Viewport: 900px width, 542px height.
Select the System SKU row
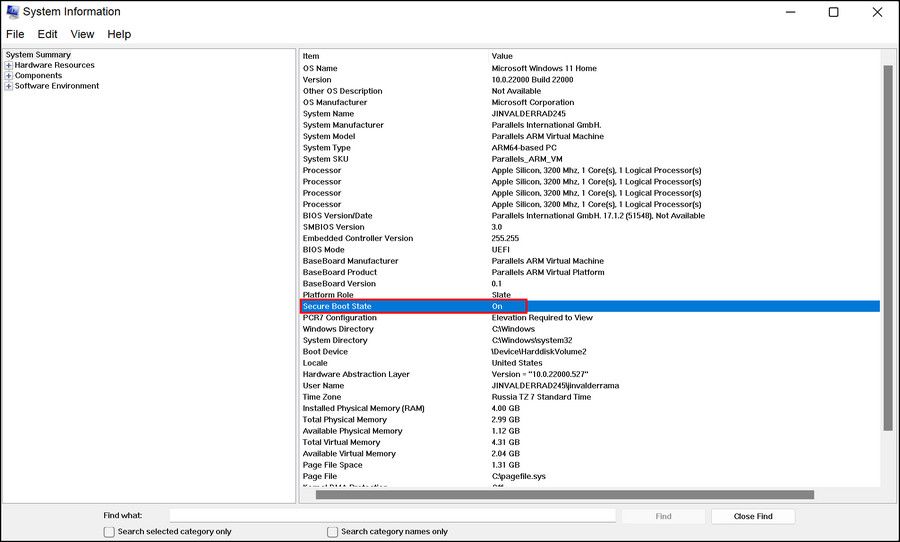pyautogui.click(x=590, y=159)
